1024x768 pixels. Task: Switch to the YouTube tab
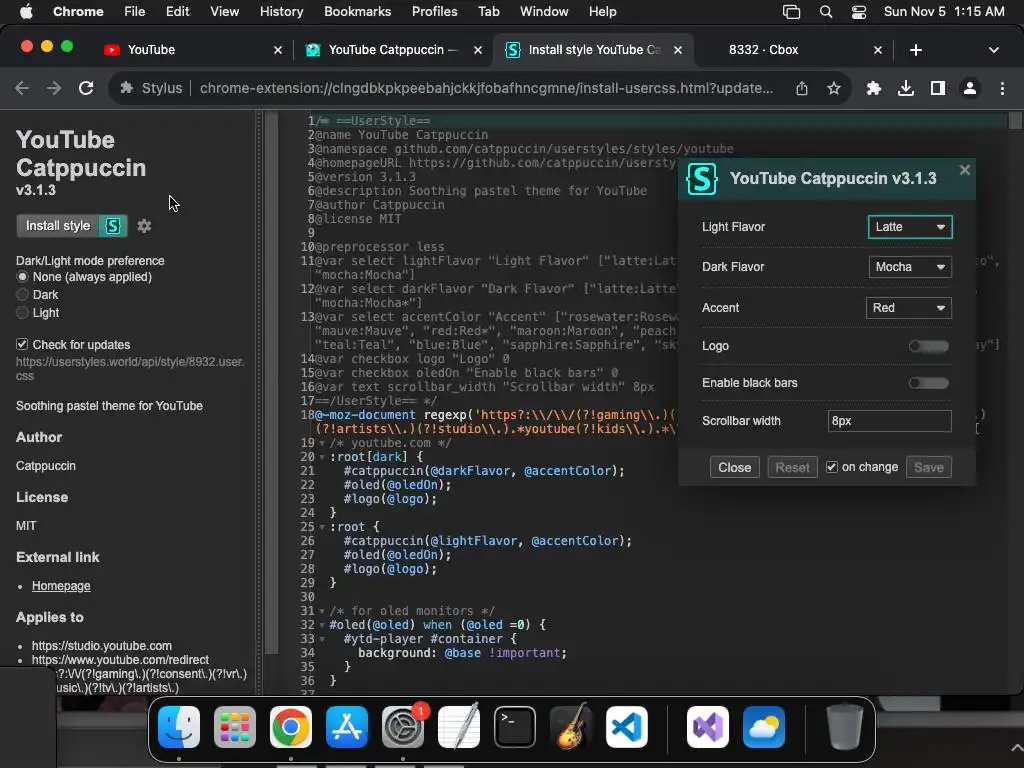[191, 50]
